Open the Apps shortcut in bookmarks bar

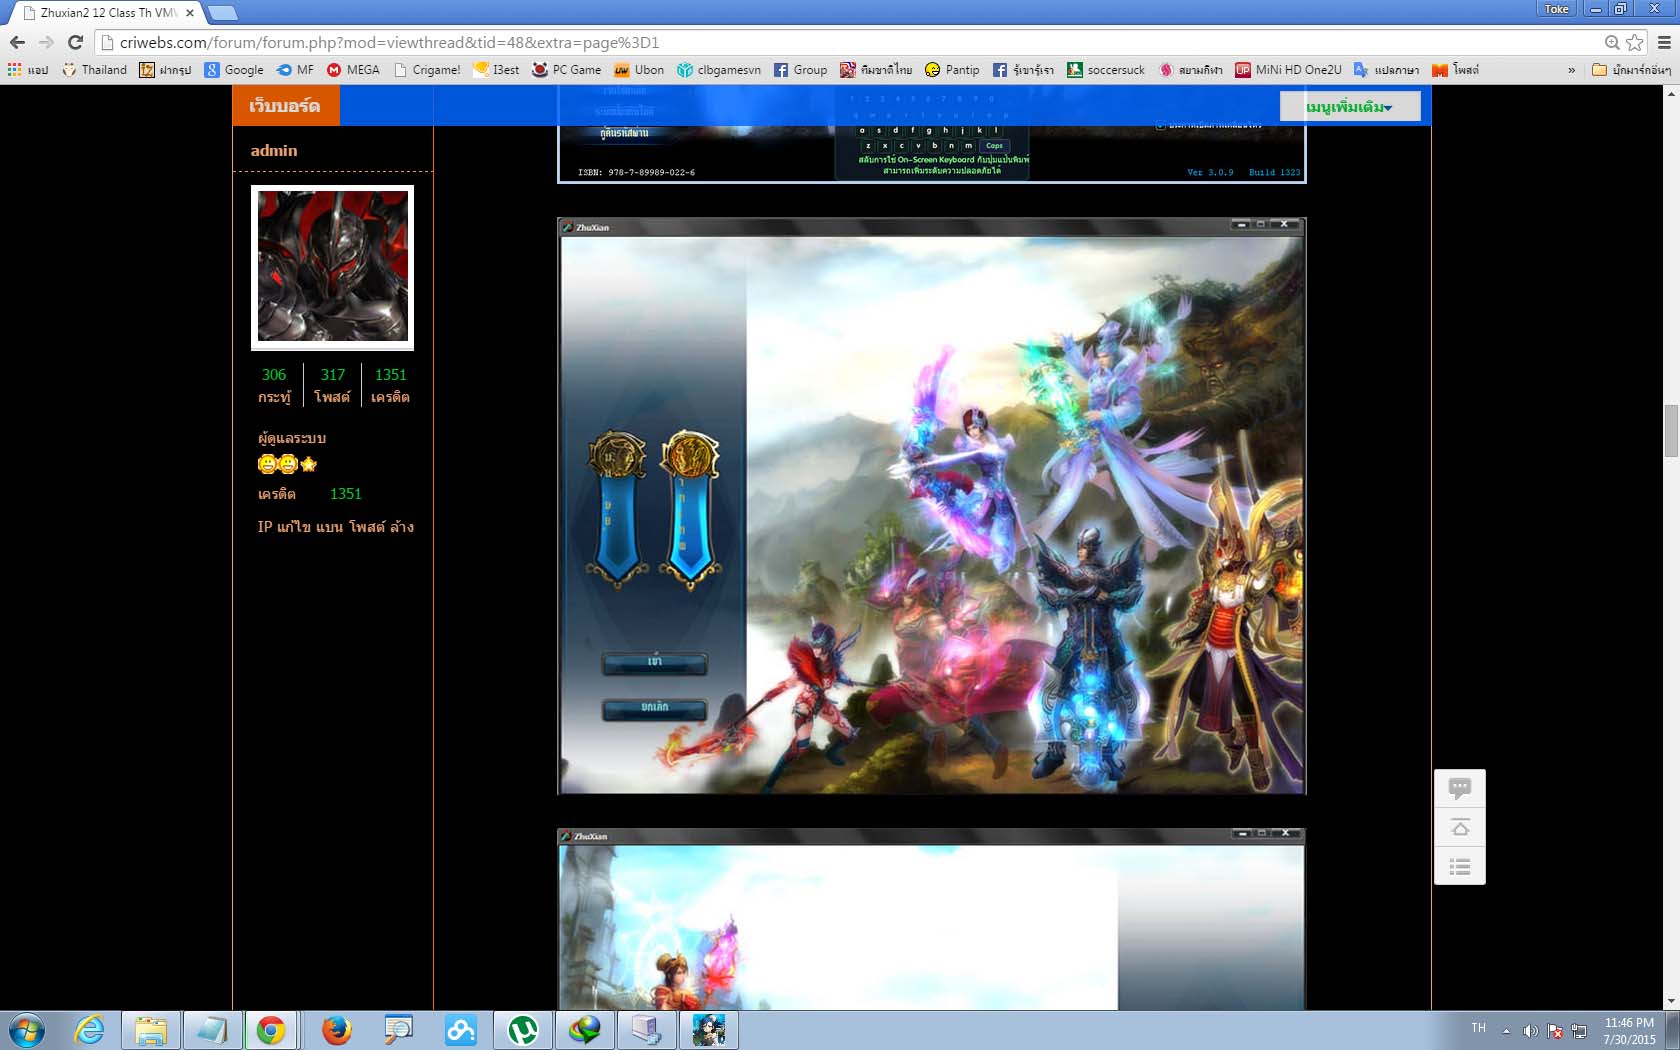(x=28, y=70)
